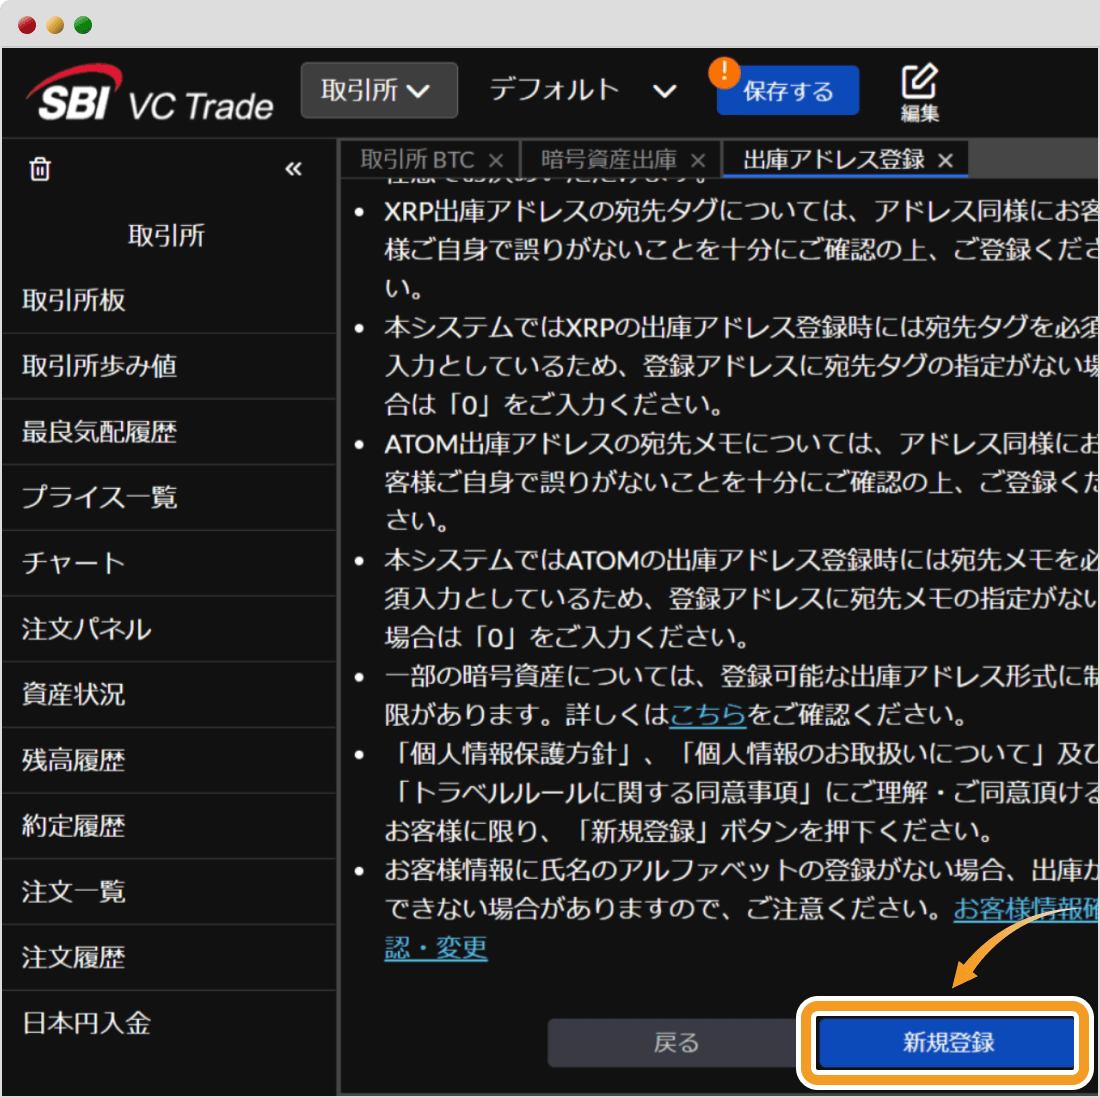The width and height of the screenshot is (1100, 1098).
Task: Click the SBI VC Trade logo
Action: pos(149,95)
